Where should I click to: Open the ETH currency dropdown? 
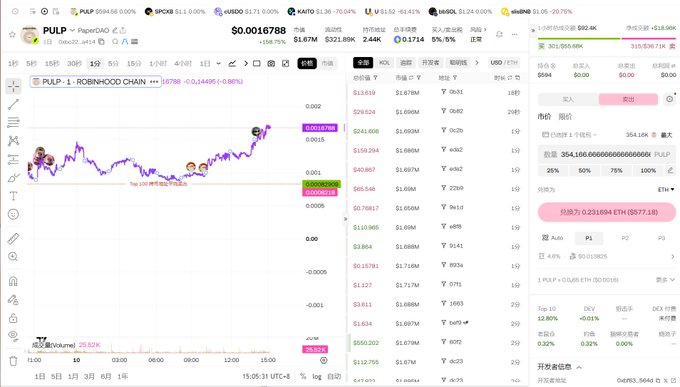(x=666, y=190)
